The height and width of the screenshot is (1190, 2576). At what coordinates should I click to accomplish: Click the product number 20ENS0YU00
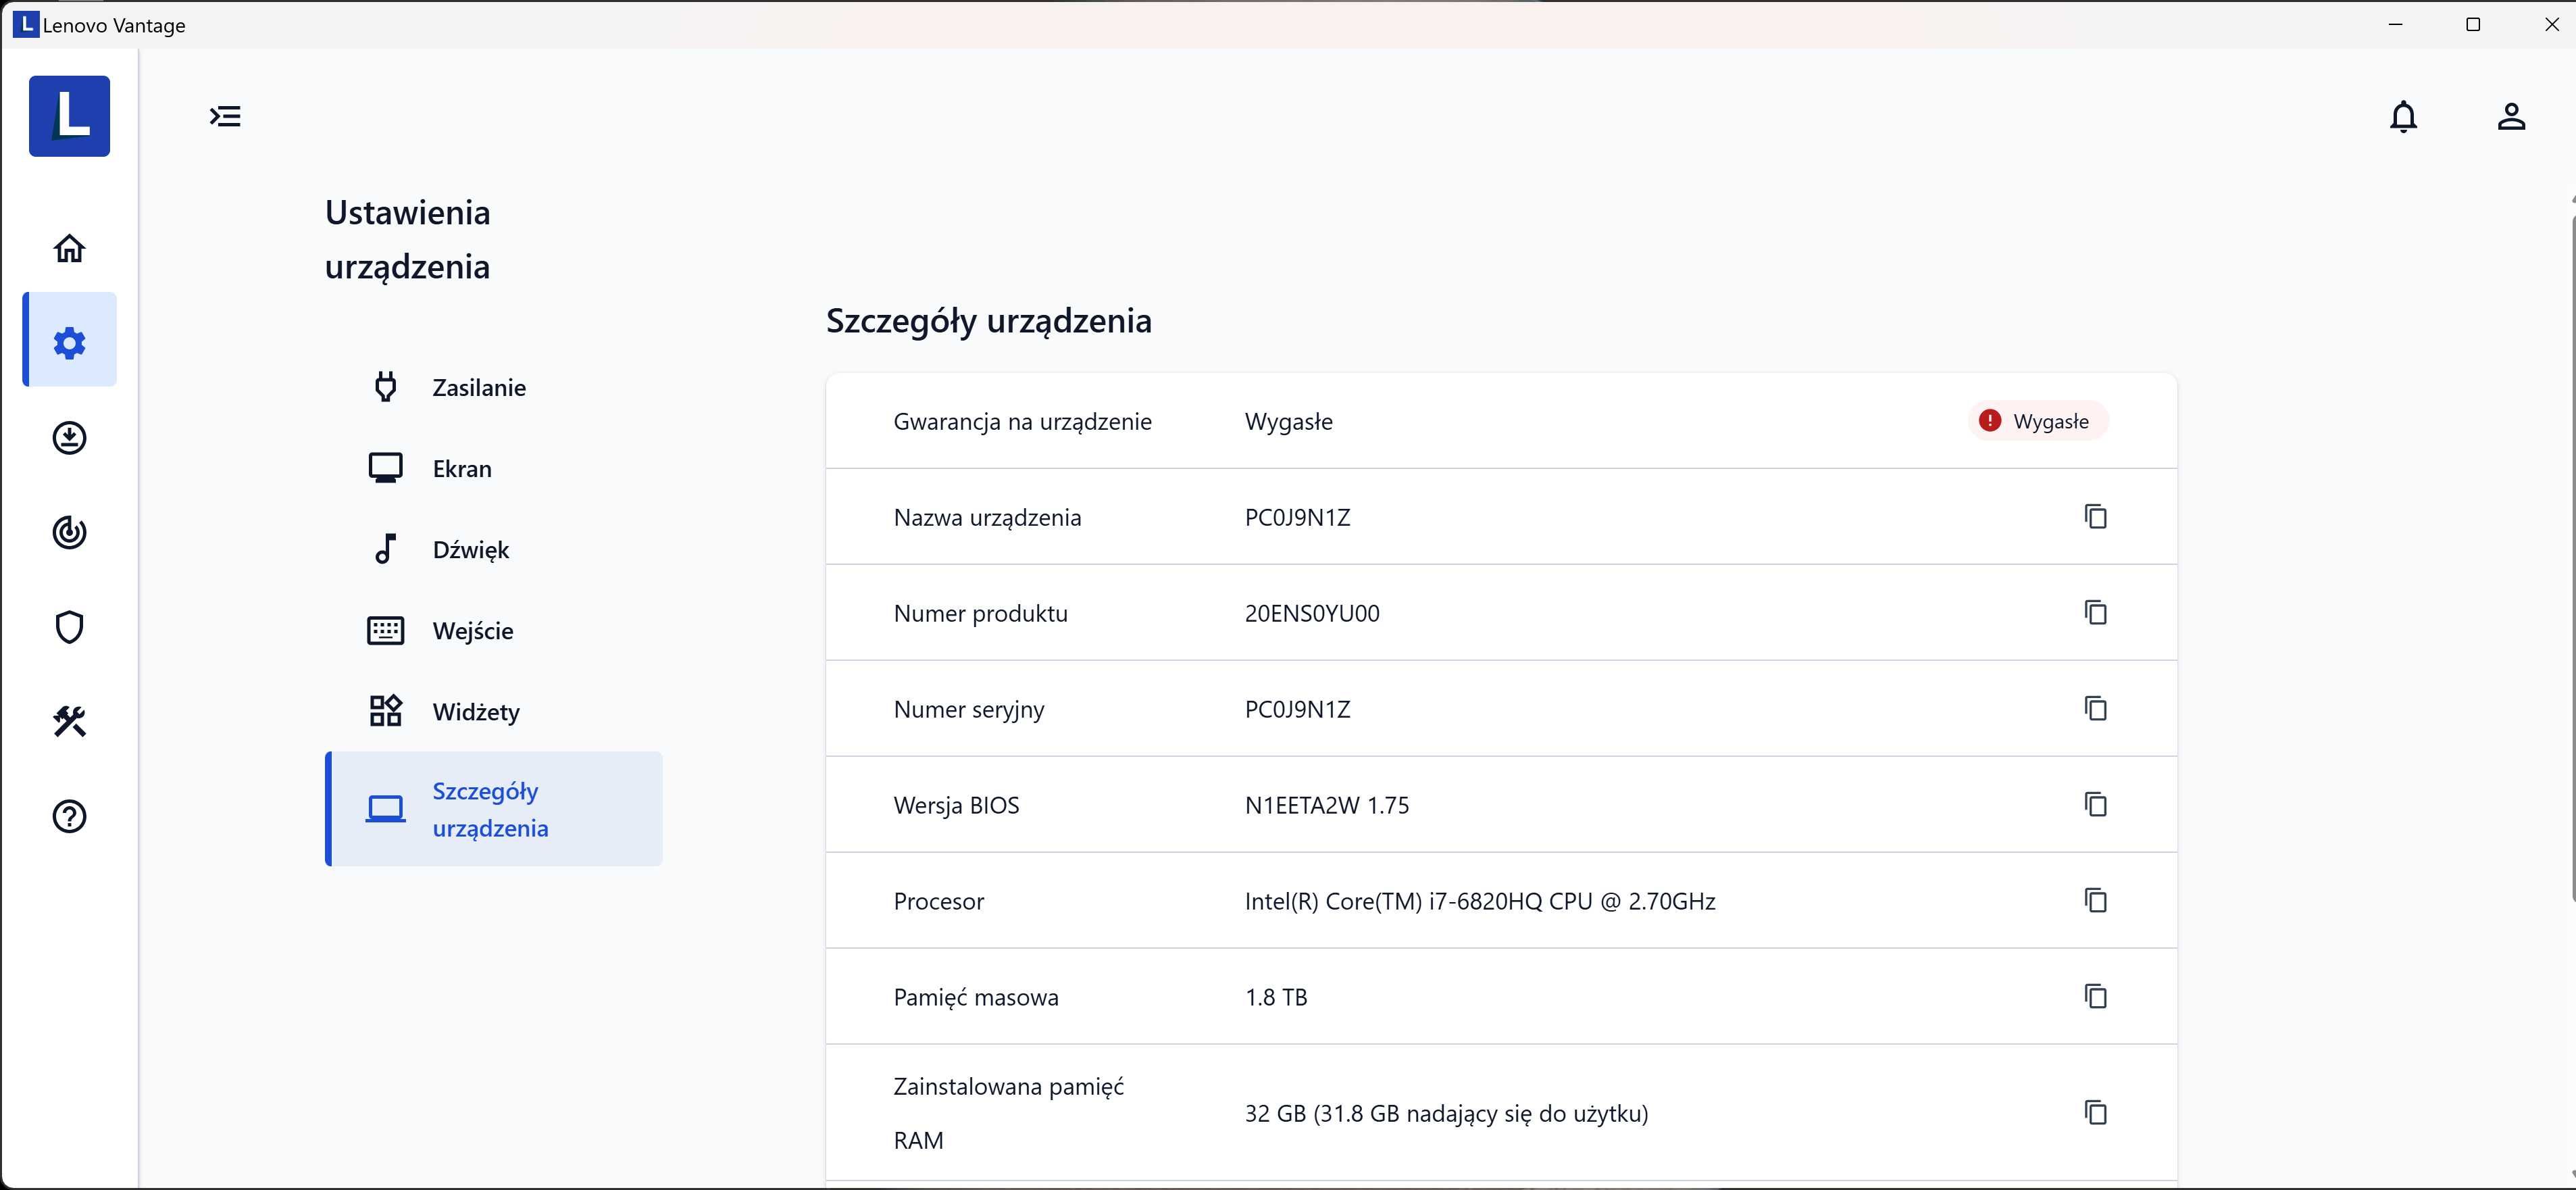(x=1312, y=613)
